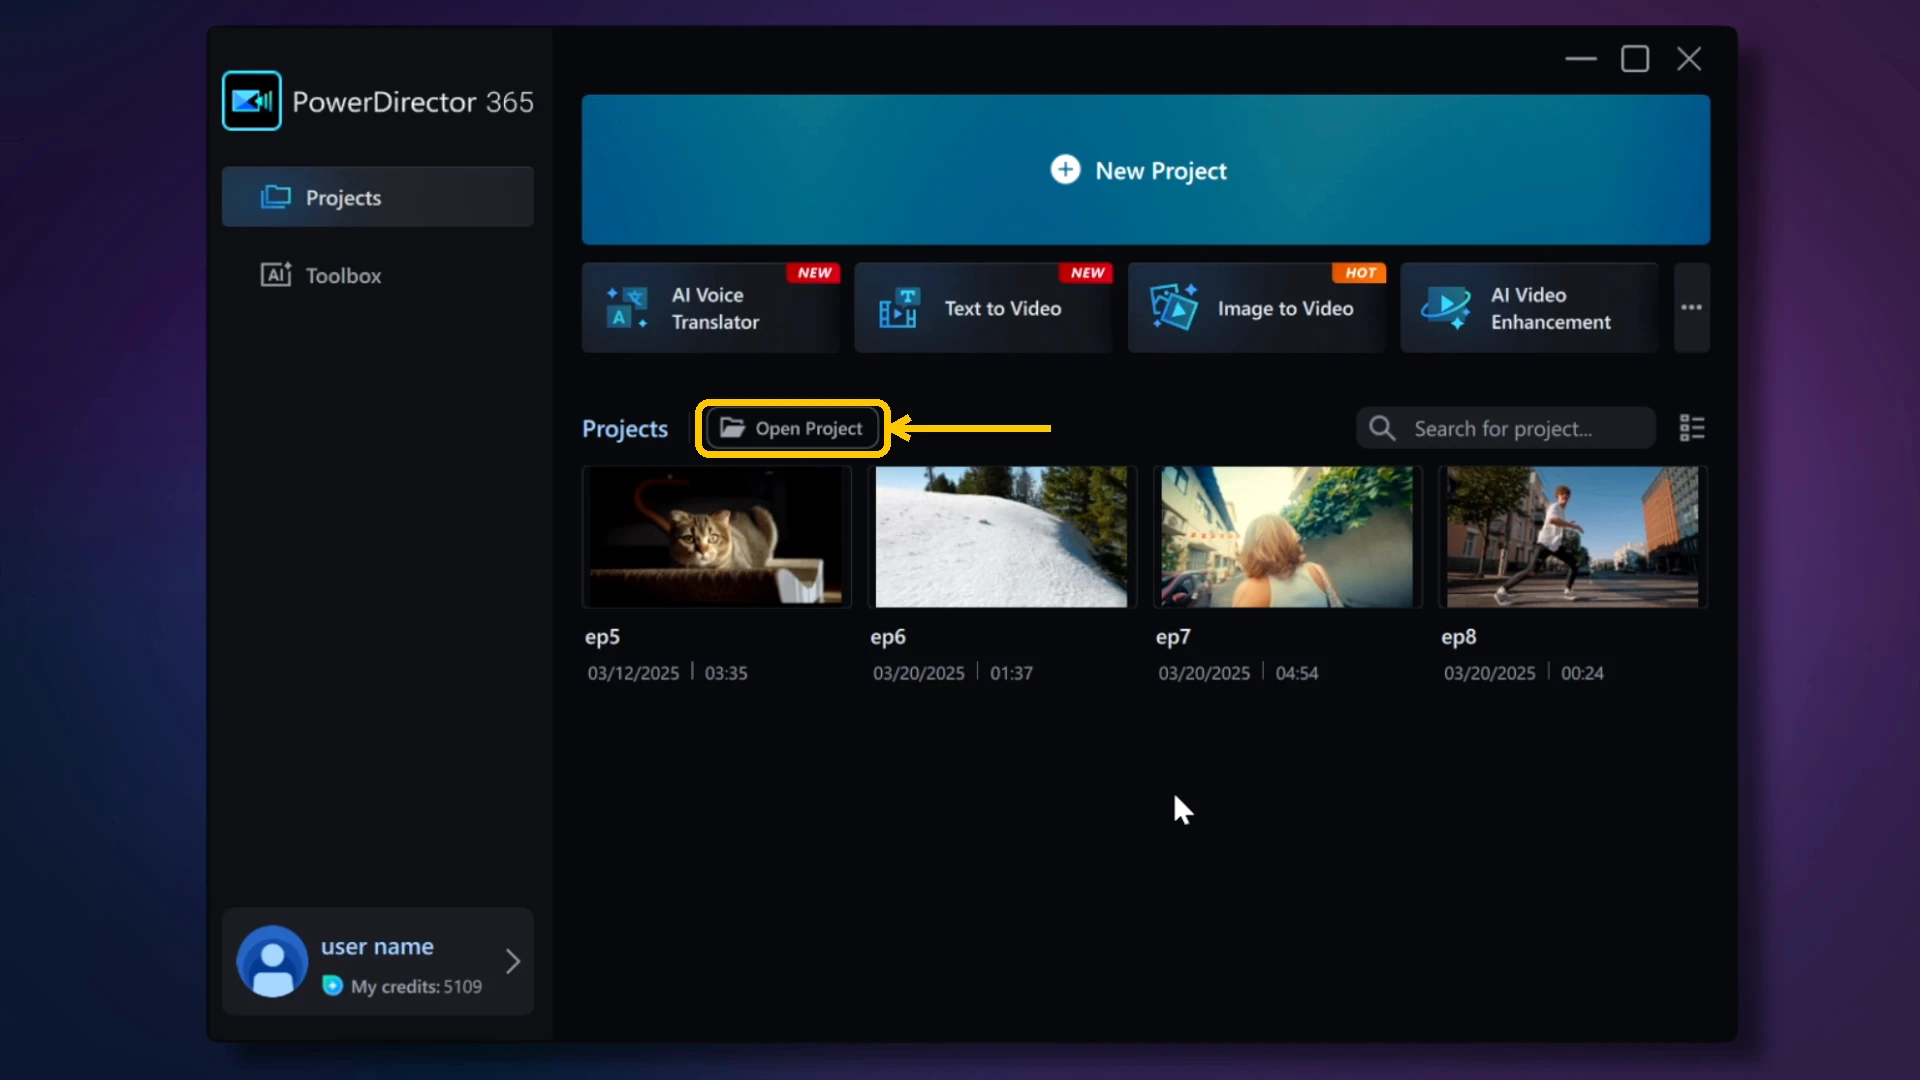Click the Projects section heading

[625, 428]
